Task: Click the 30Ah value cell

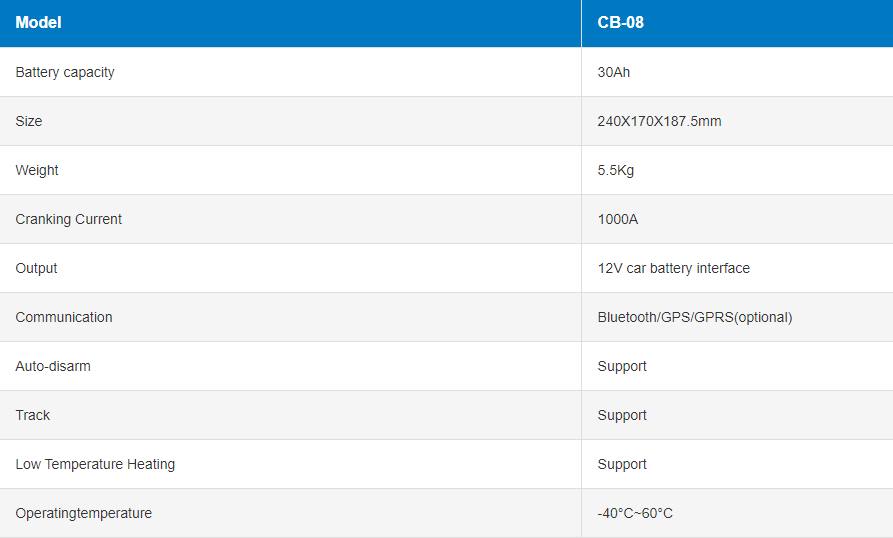Action: point(614,72)
